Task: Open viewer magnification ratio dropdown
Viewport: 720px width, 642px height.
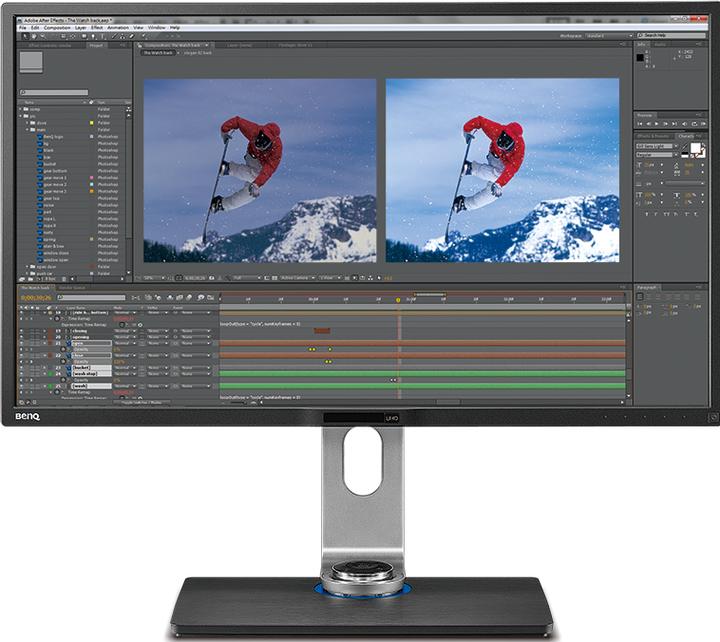Action: 154,278
